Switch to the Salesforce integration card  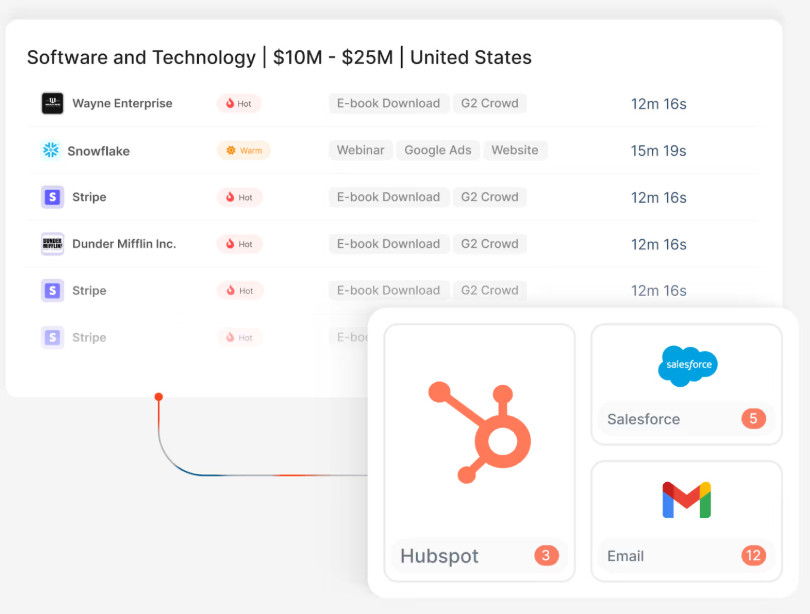[687, 384]
